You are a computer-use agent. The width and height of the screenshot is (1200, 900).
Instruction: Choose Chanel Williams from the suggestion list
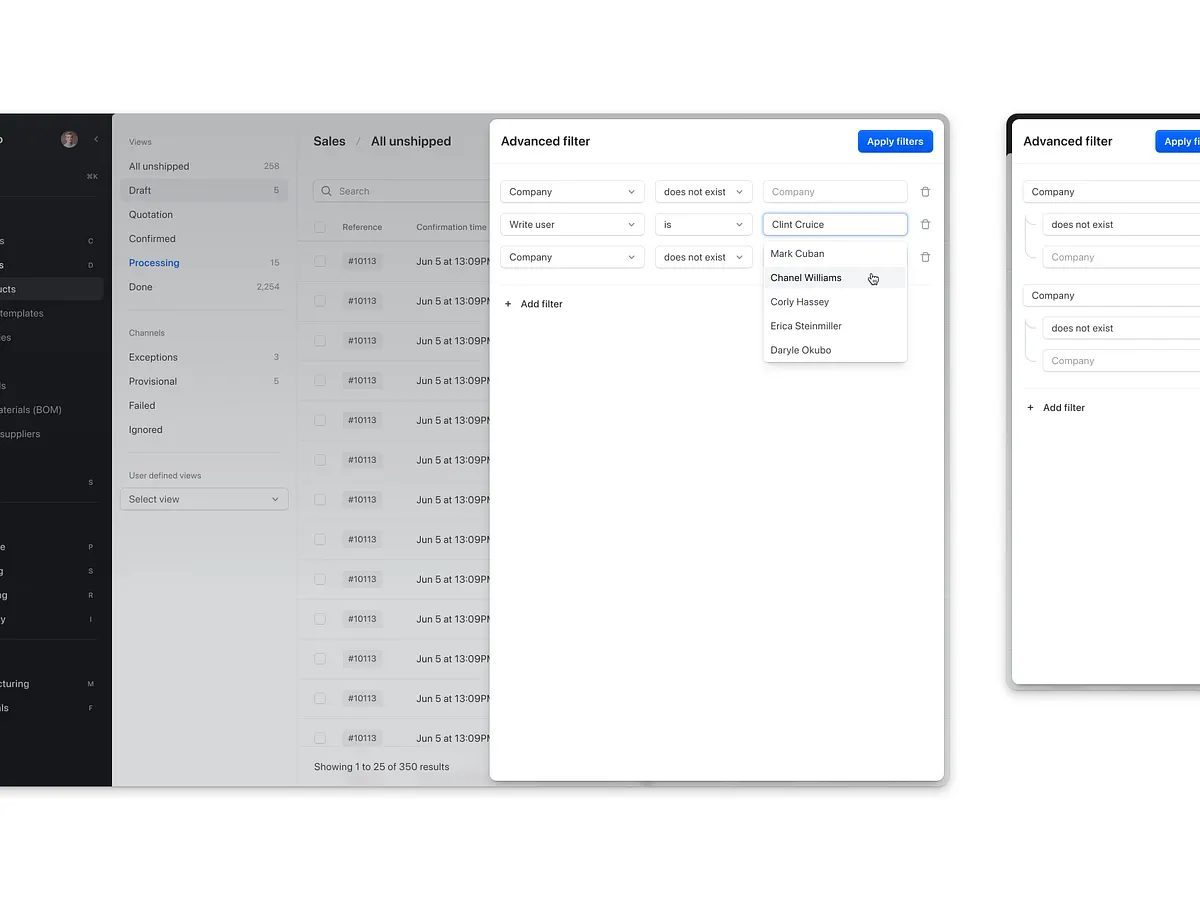835,278
